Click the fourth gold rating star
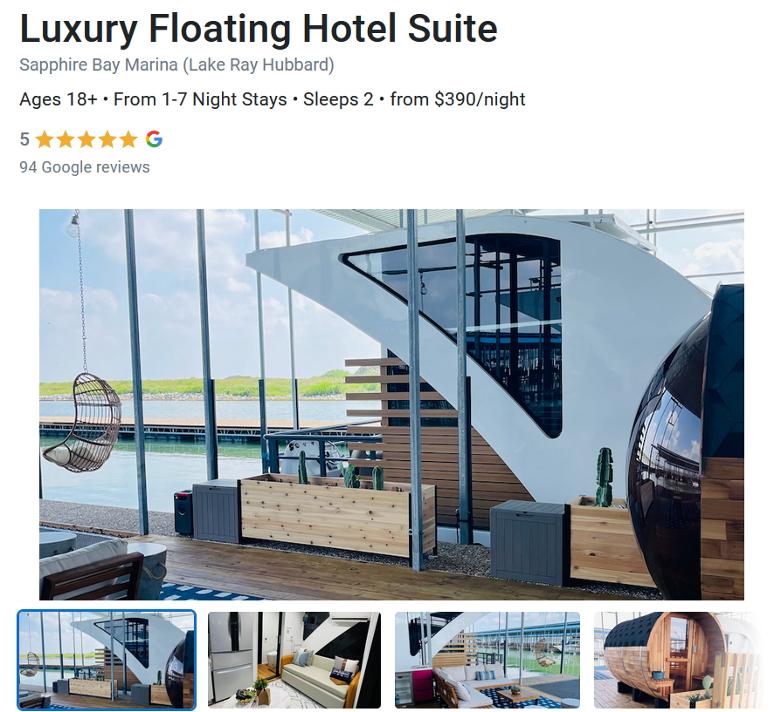Viewport: 774px width, 712px height. (108, 139)
